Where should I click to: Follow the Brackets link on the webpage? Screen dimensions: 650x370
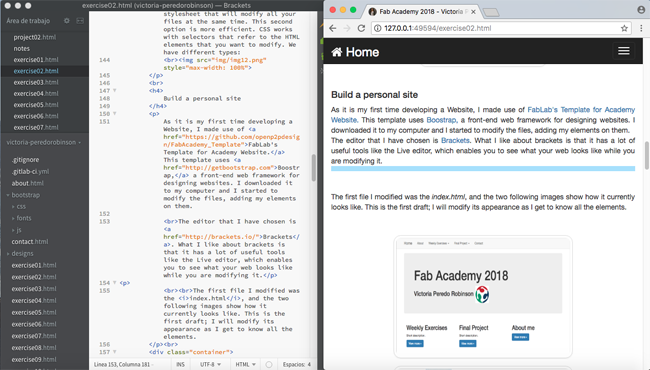tap(455, 140)
